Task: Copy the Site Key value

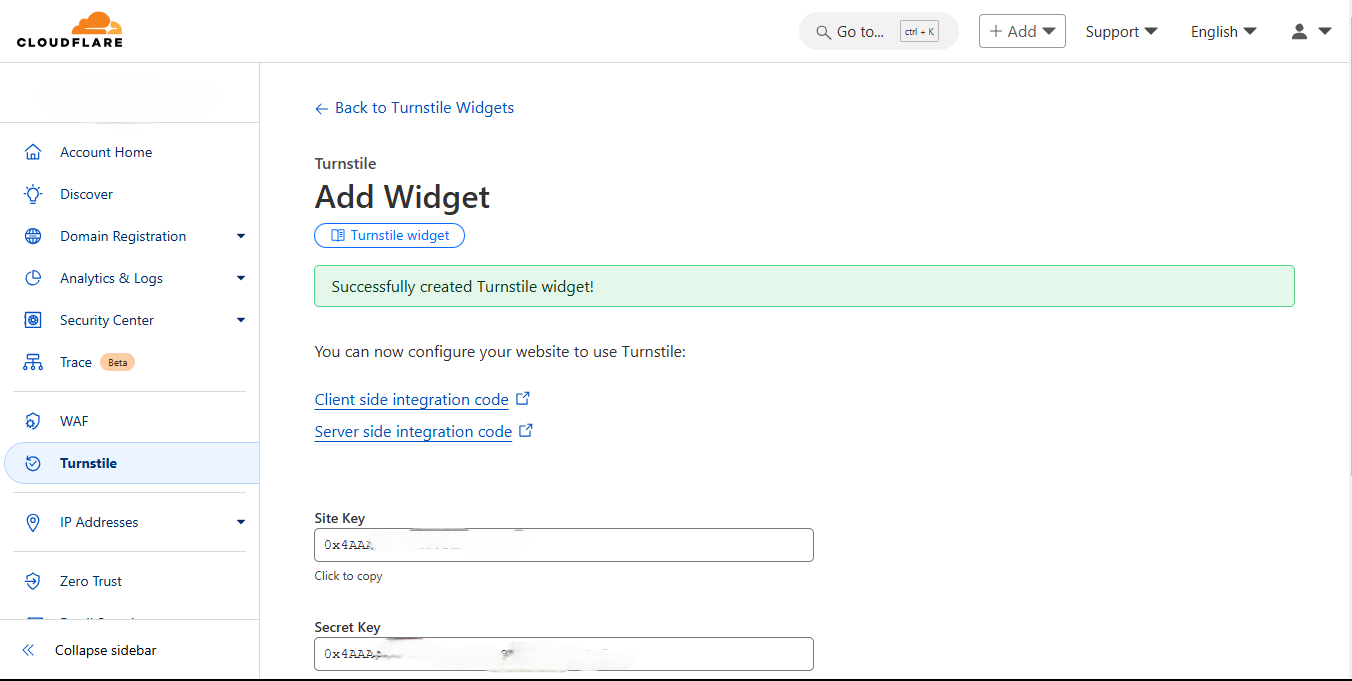Action: click(563, 545)
